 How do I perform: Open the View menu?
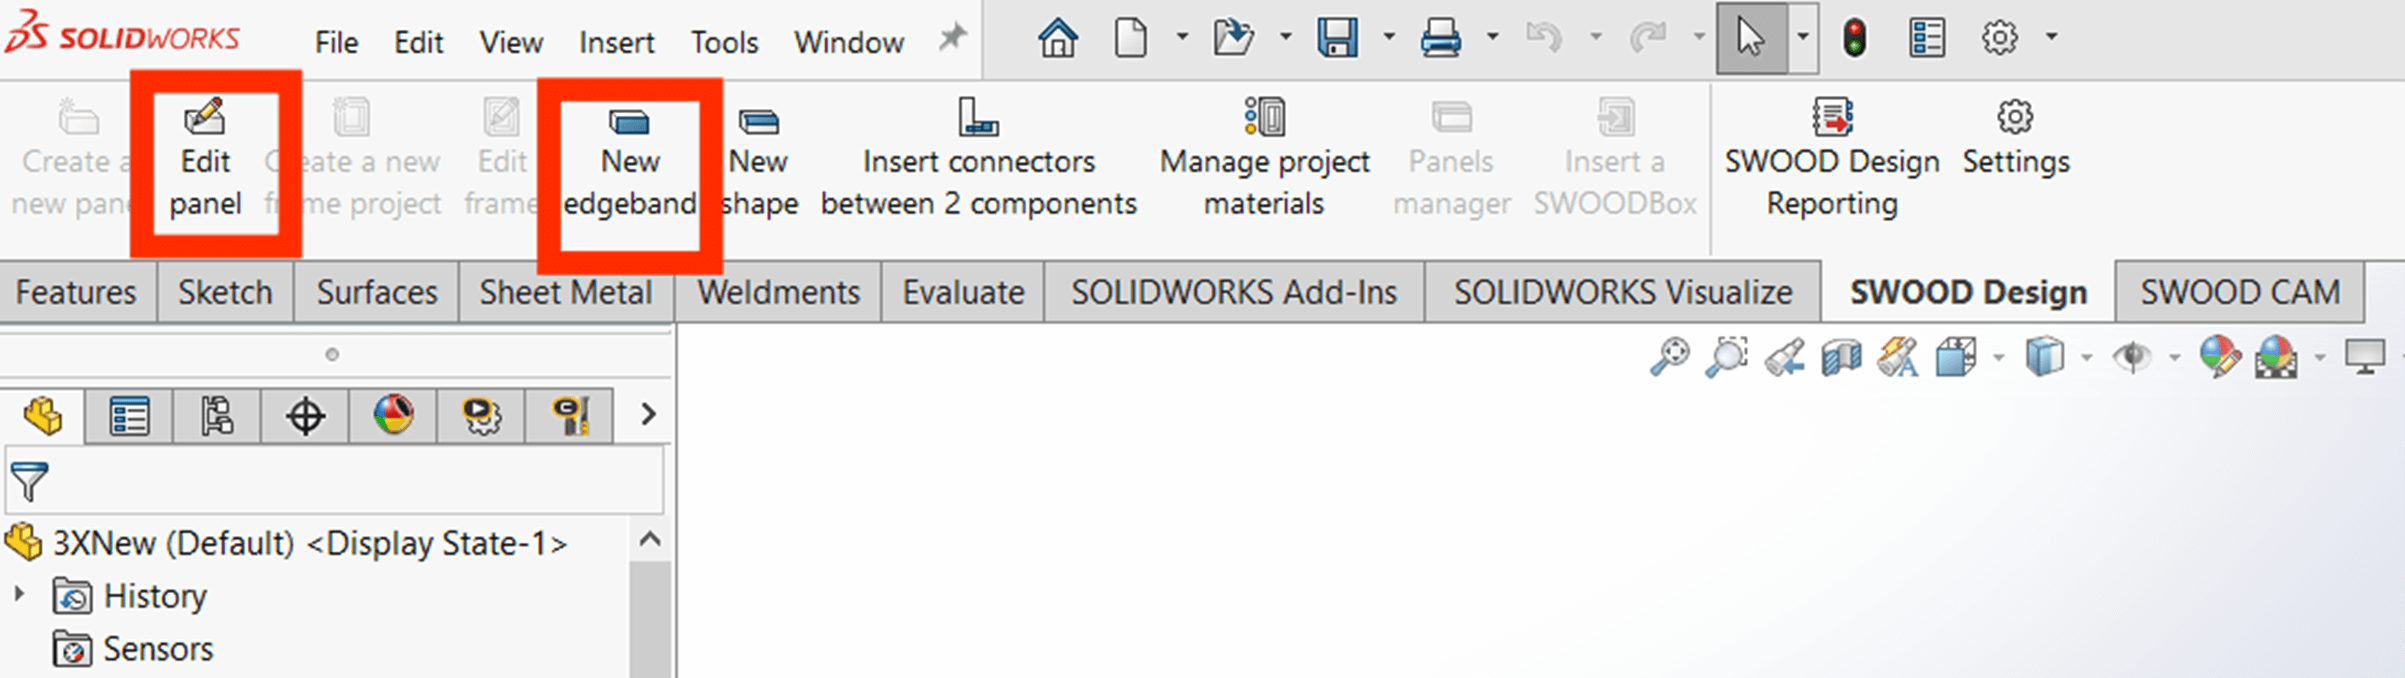tap(511, 42)
